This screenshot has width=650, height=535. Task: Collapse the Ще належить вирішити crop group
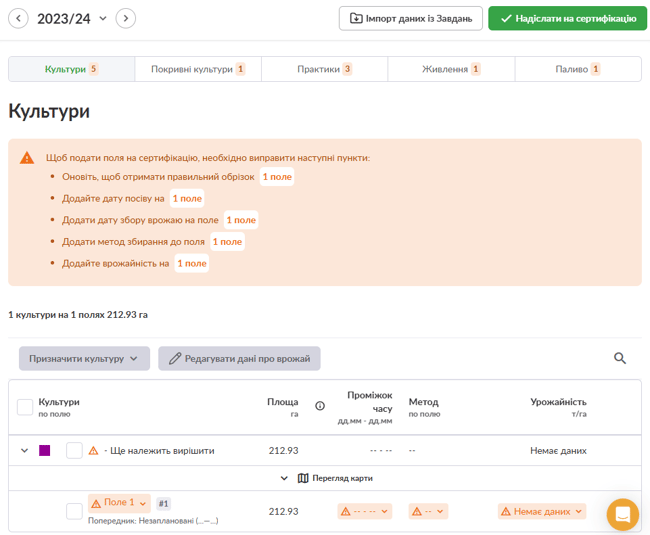pyautogui.click(x=25, y=451)
